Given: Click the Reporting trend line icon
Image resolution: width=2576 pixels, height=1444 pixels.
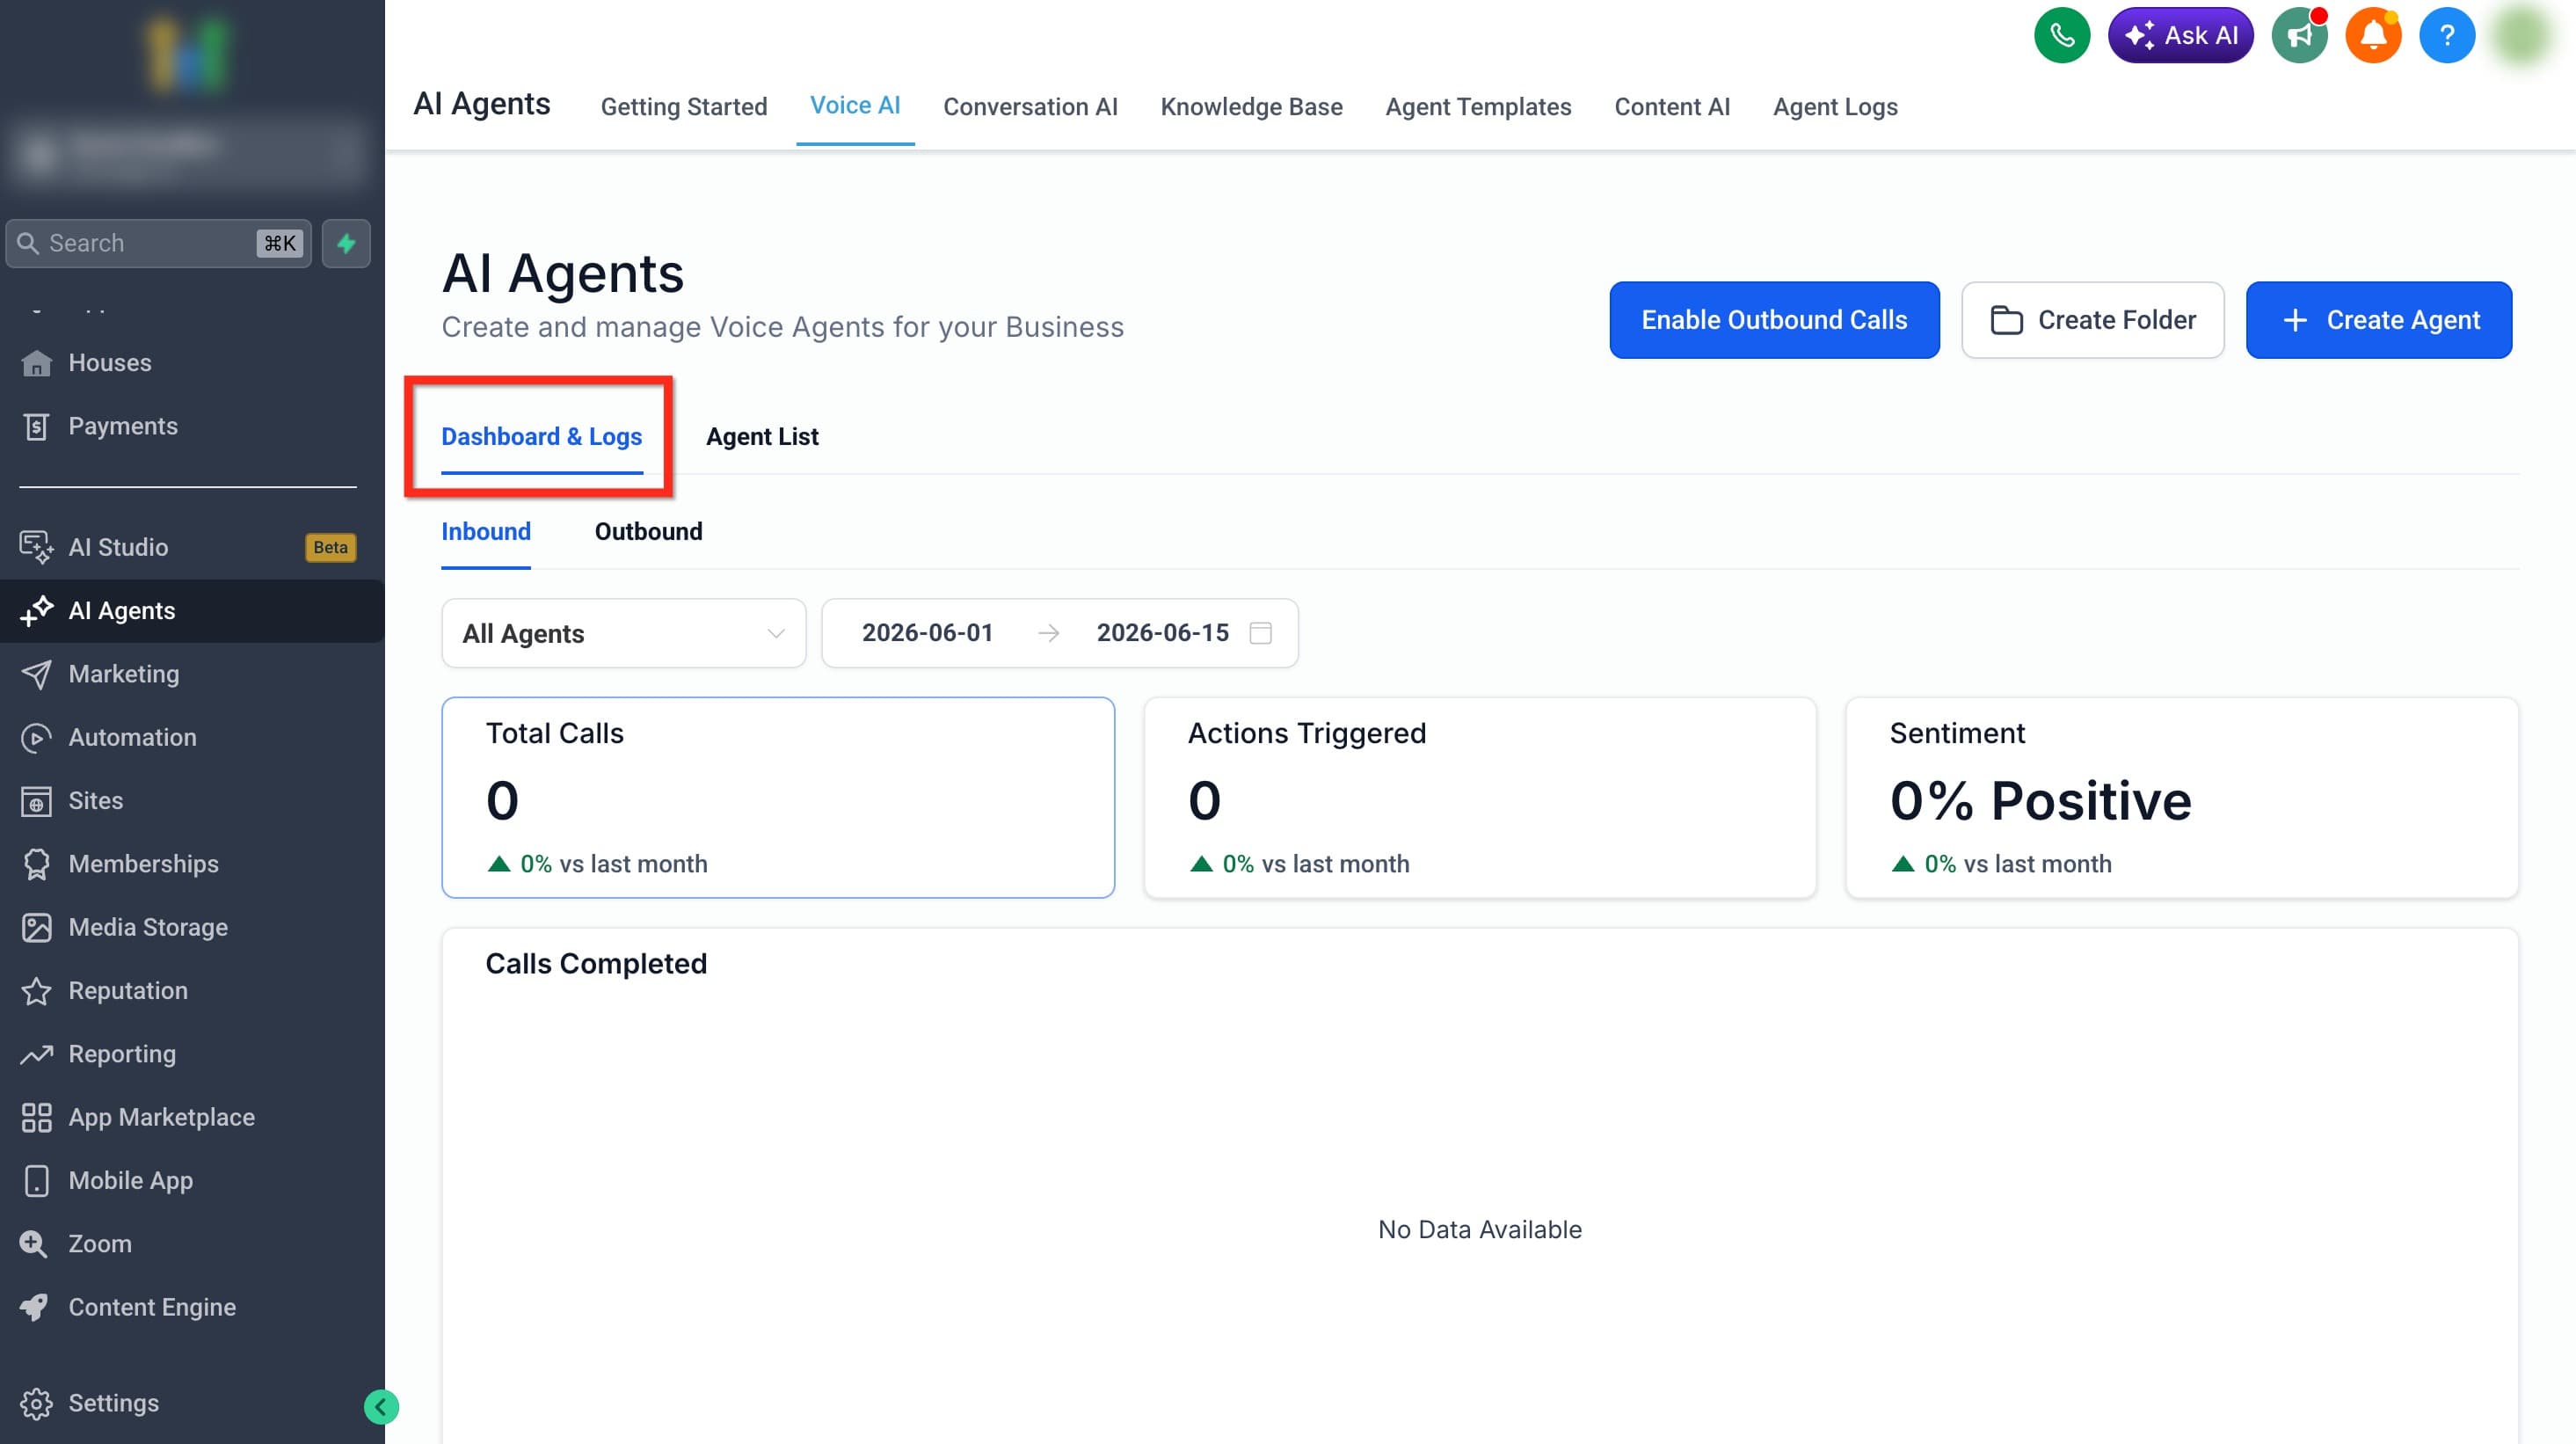Looking at the screenshot, I should click(x=36, y=1054).
